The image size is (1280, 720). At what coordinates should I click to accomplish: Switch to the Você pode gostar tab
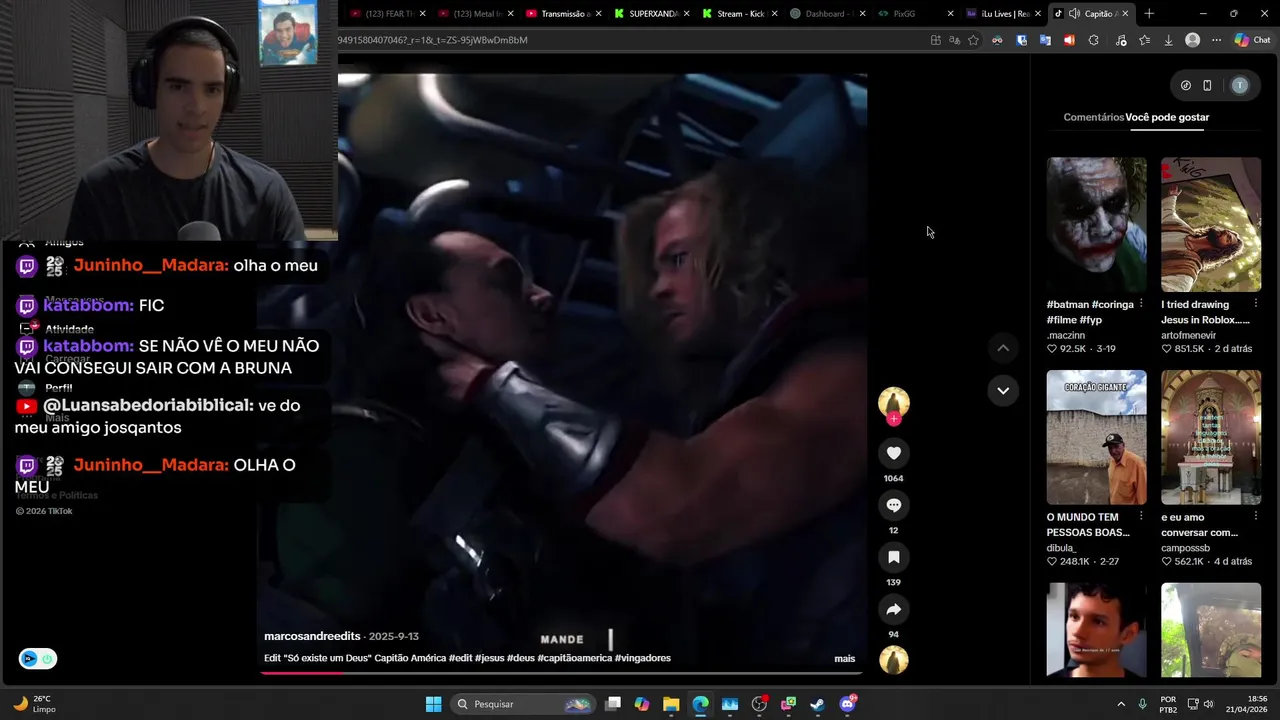(1167, 117)
